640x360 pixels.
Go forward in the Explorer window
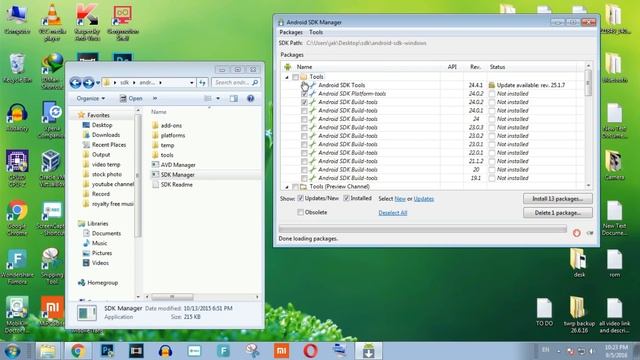click(88, 83)
